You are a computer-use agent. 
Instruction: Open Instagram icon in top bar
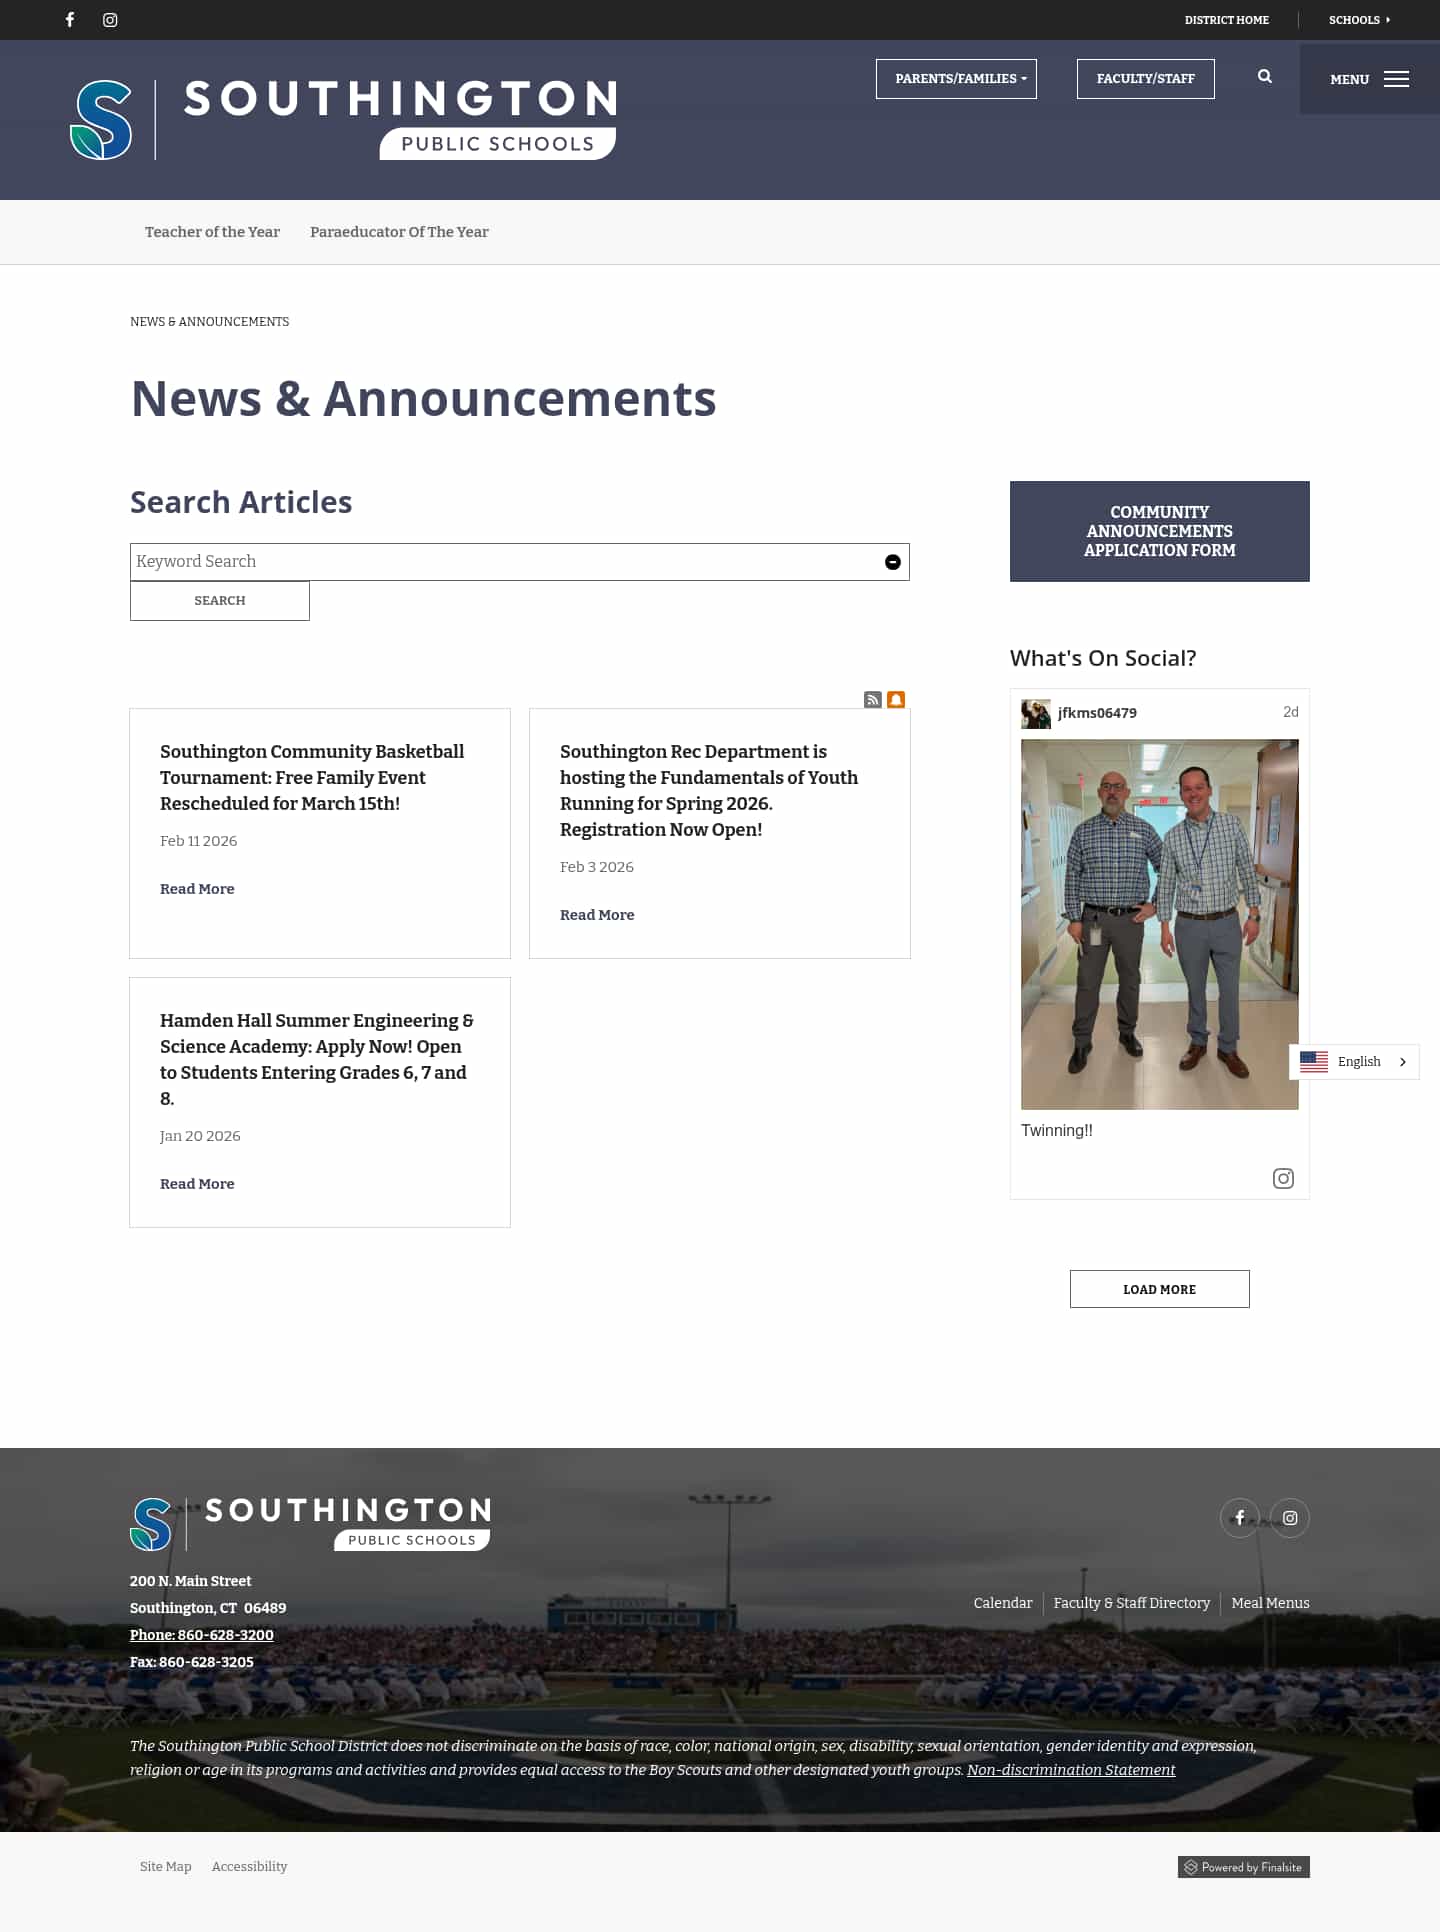110,20
